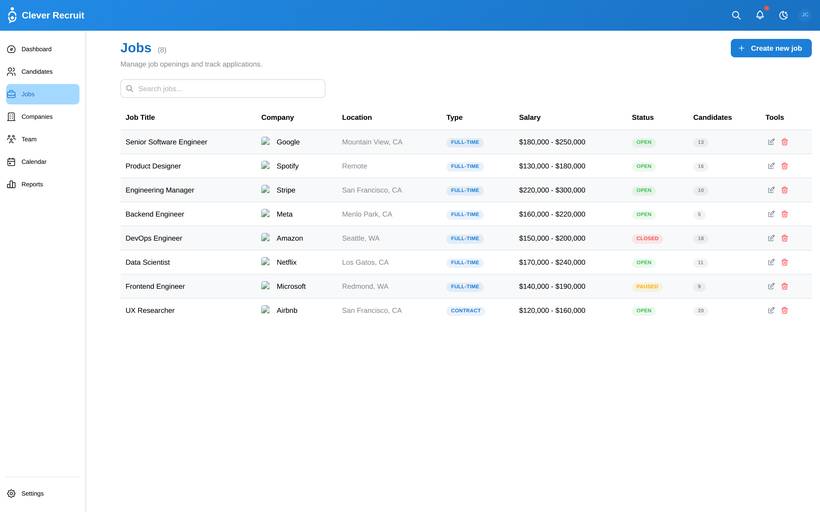This screenshot has width=820, height=512.
Task: Sort by Company column header
Action: pos(277,117)
